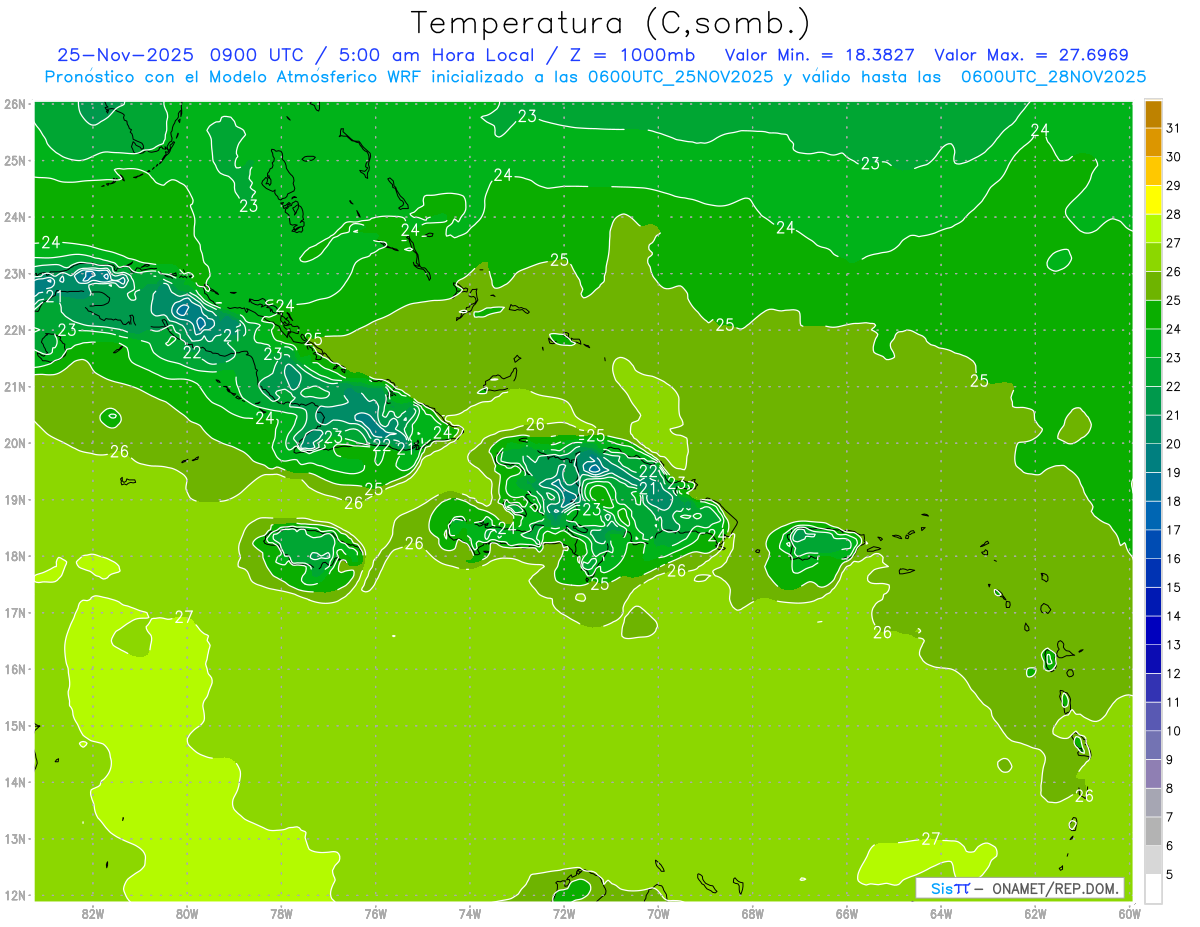Click the "17N" latitude label
The width and height of the screenshot is (1200, 927).
point(14,612)
